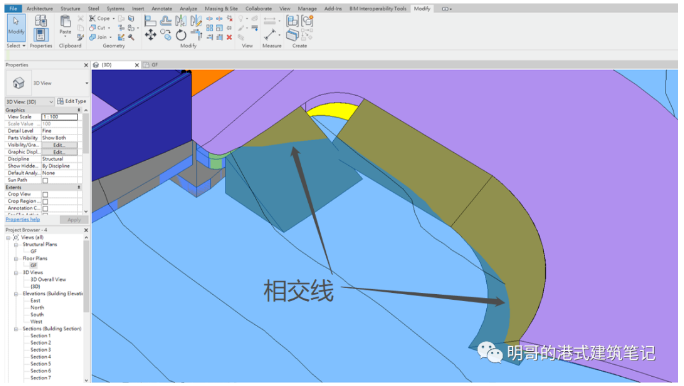Screen dimensions: 684x386
Task: Open the File menu
Action: tap(13, 8)
